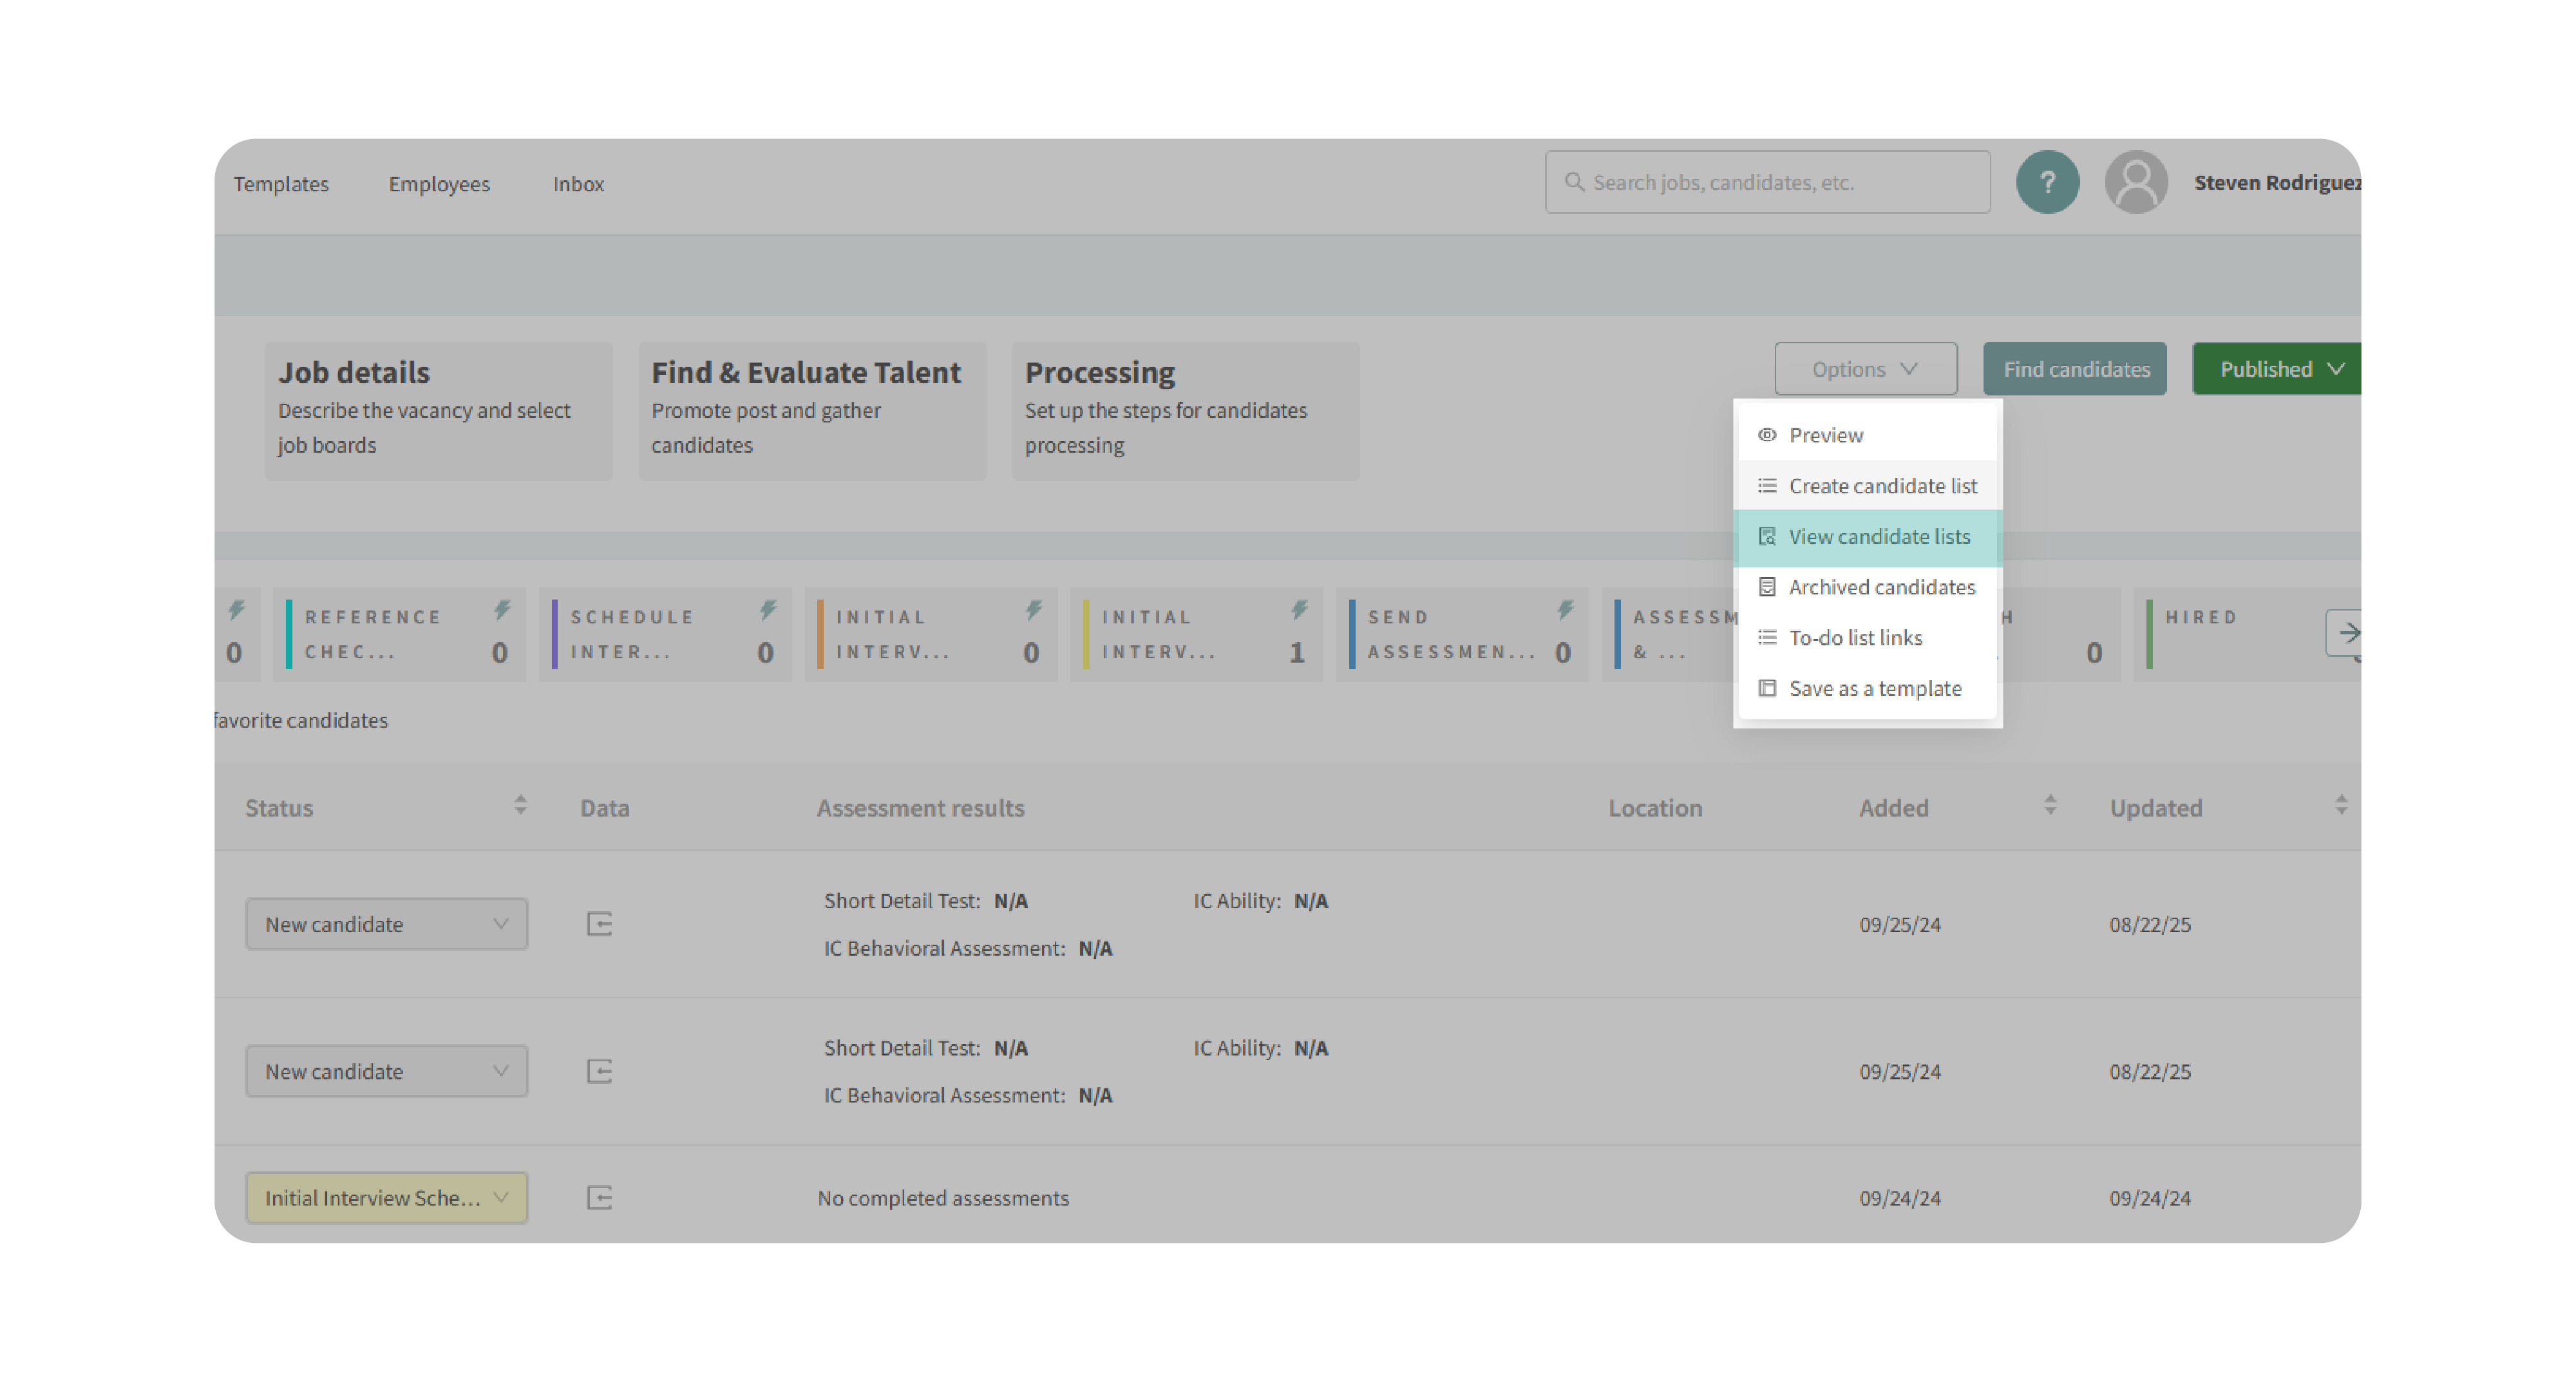Open the user profile avatar
The image size is (2576, 1382).
(x=2136, y=182)
